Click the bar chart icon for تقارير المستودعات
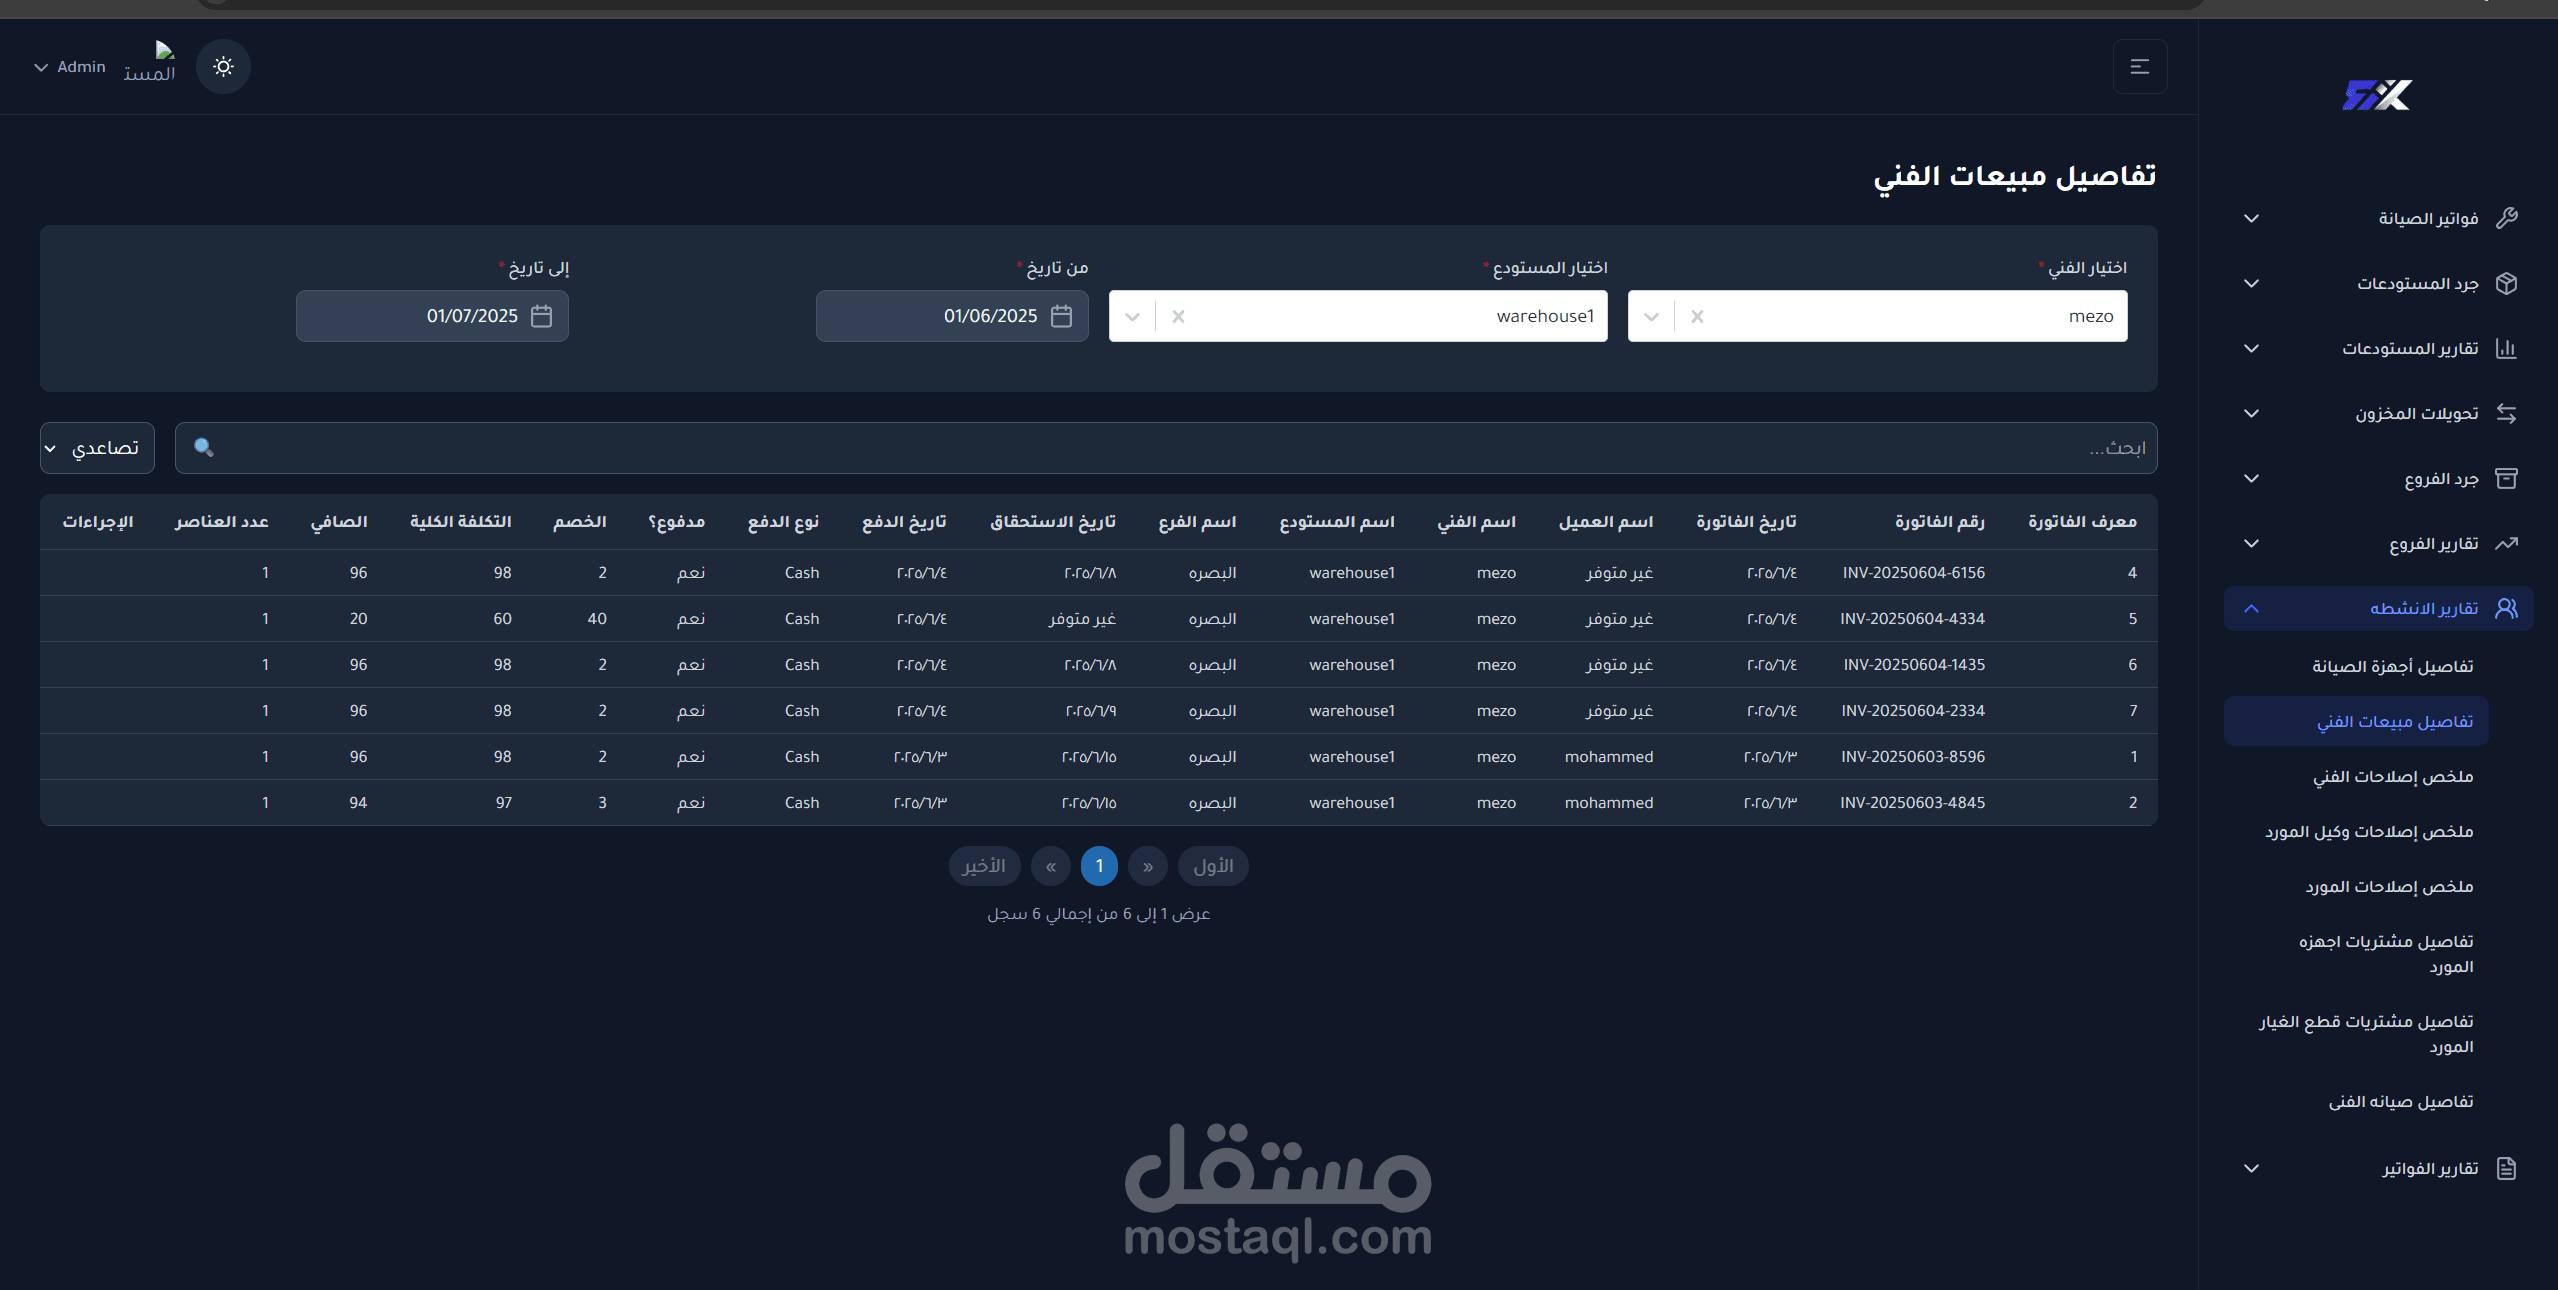 2506,348
